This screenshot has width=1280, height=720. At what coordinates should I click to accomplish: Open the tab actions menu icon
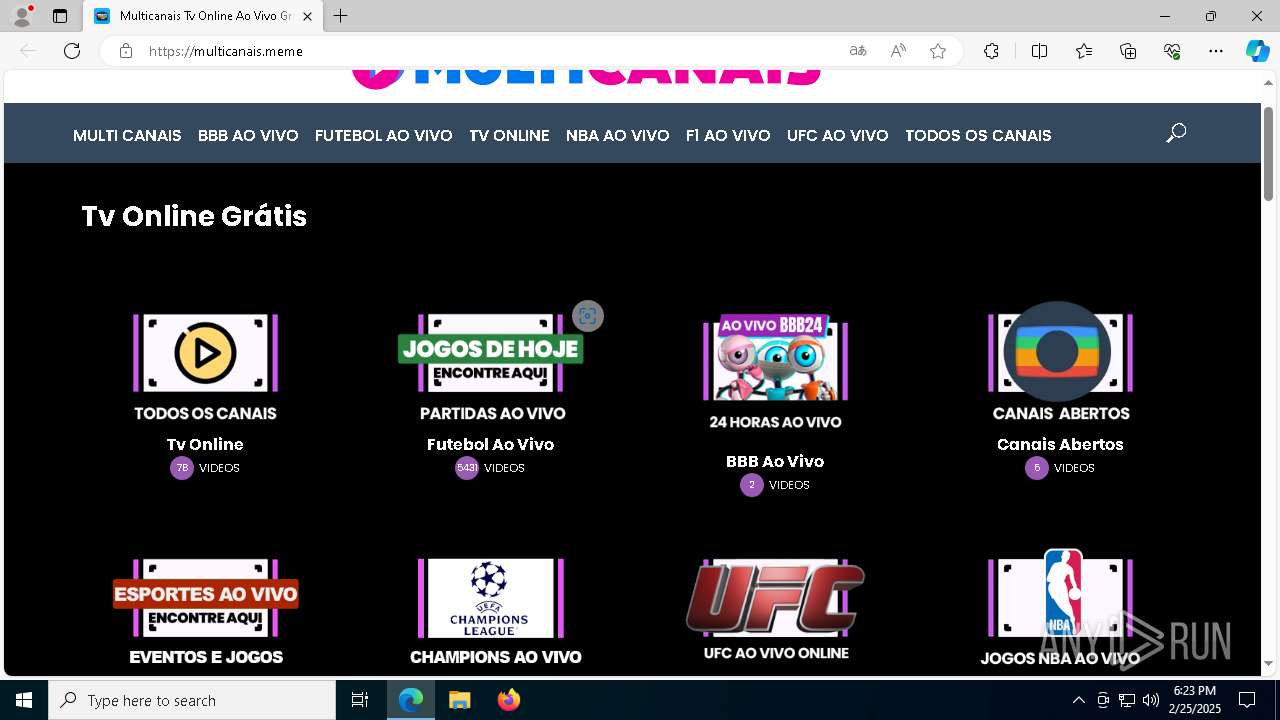click(x=60, y=16)
